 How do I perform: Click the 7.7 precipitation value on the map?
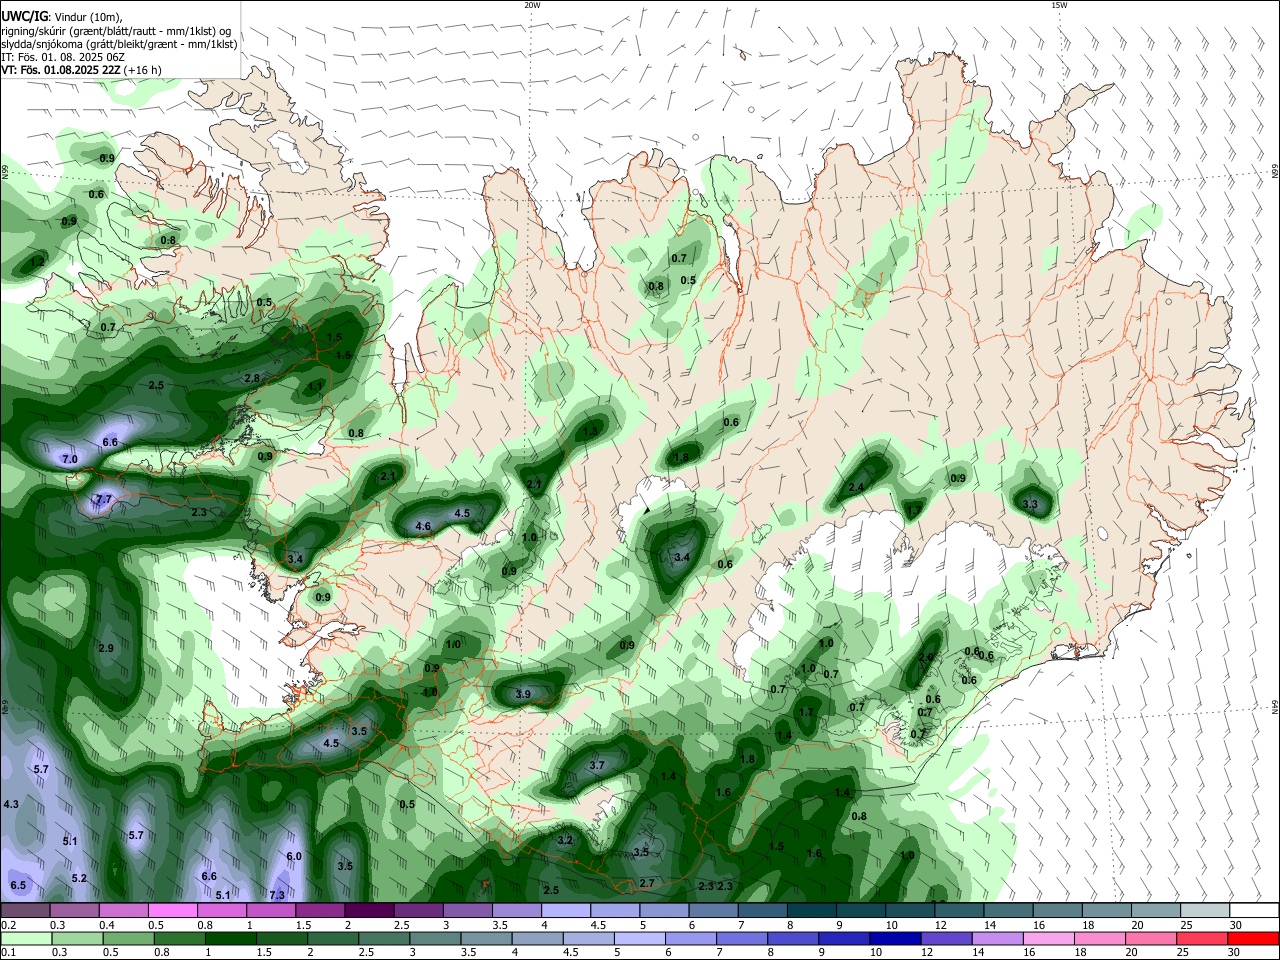[x=103, y=499]
